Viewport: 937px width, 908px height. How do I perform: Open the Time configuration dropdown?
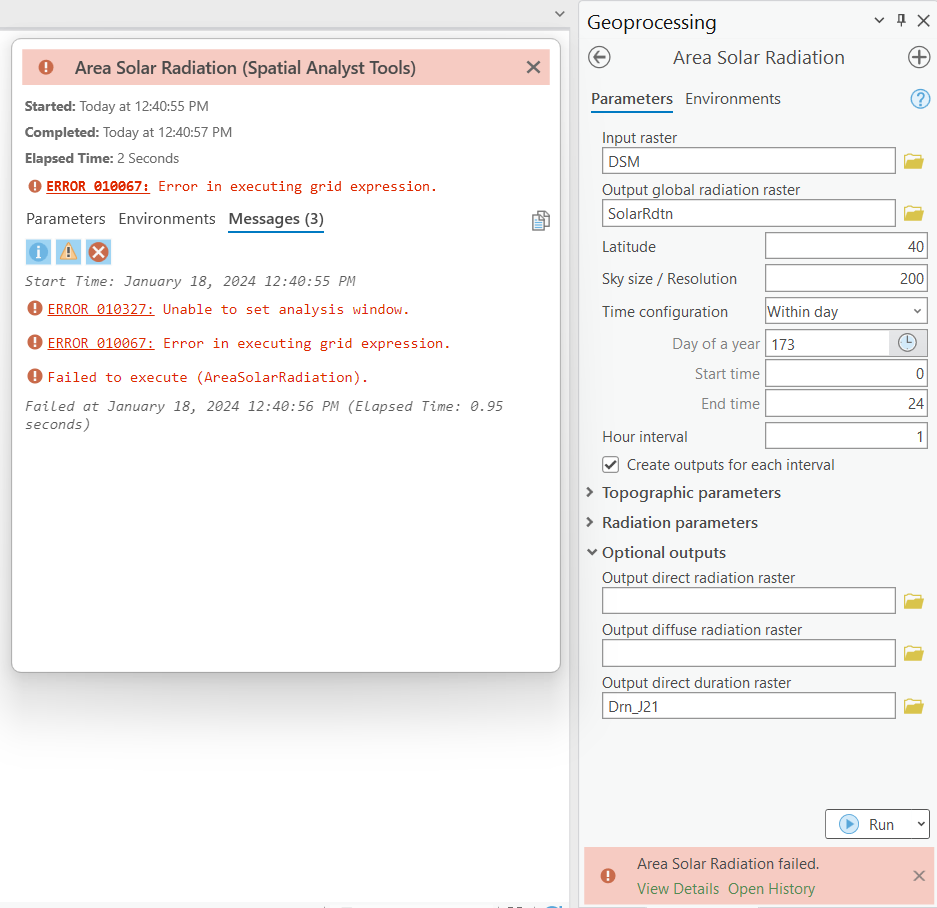point(846,311)
